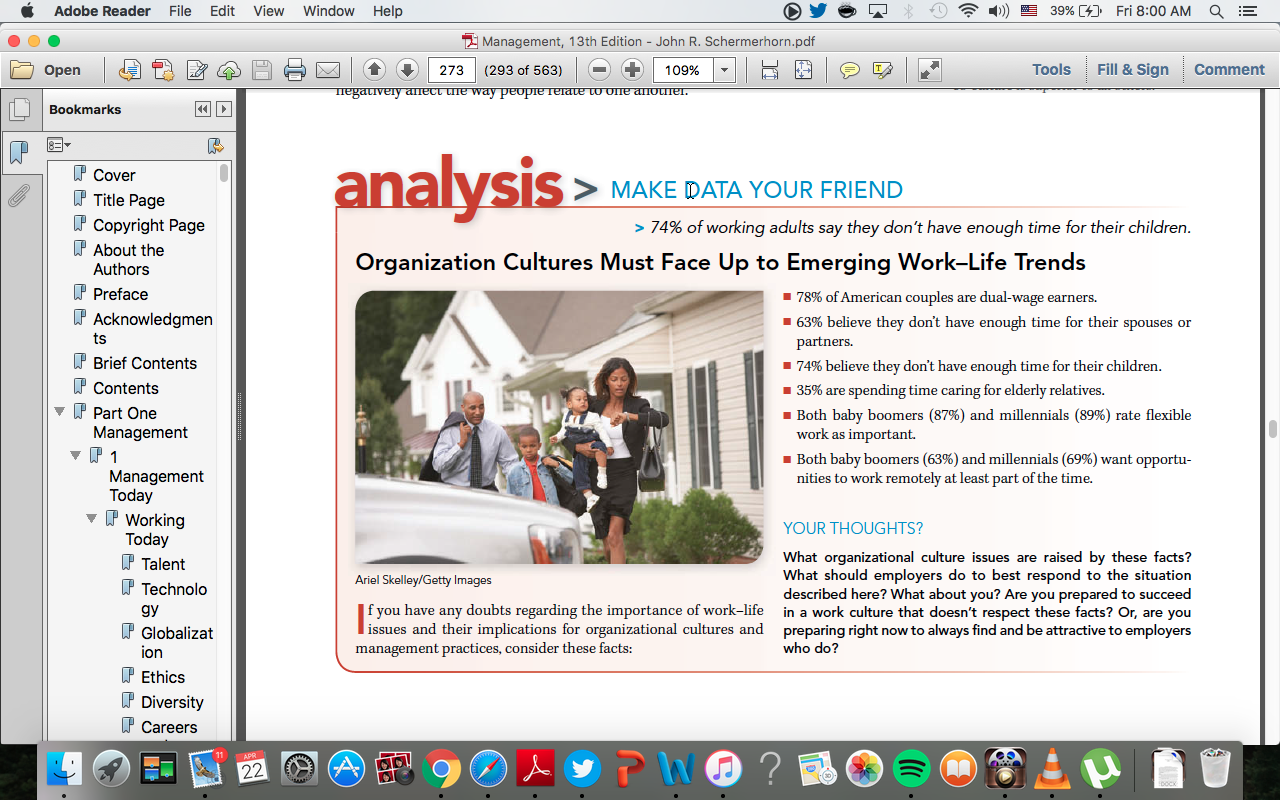Image resolution: width=1280 pixels, height=800 pixels.
Task: Click the Email envelope icon
Action: pos(328,70)
